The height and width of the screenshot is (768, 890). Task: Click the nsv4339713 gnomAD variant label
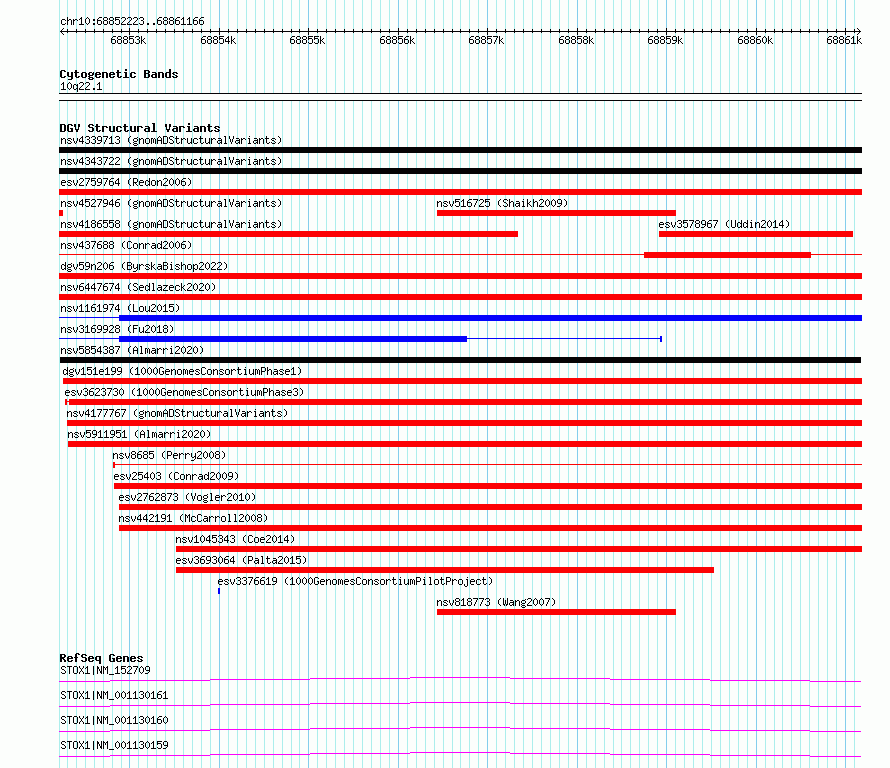coord(171,140)
